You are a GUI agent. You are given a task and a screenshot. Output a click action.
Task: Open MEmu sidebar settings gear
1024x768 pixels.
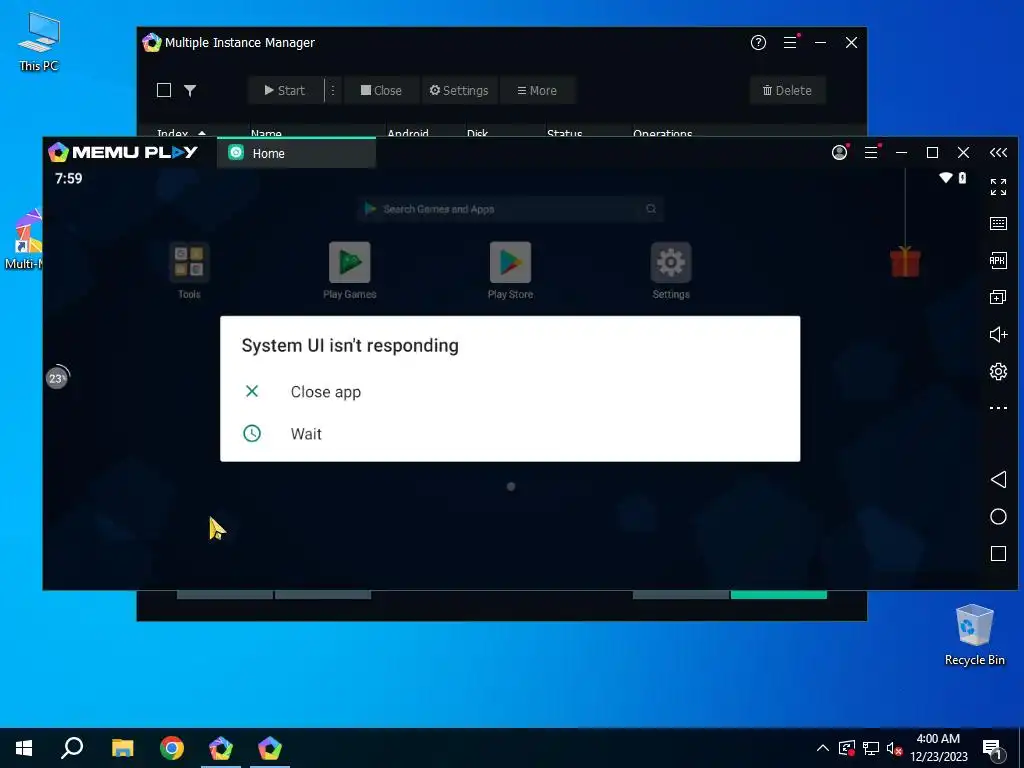(x=998, y=372)
